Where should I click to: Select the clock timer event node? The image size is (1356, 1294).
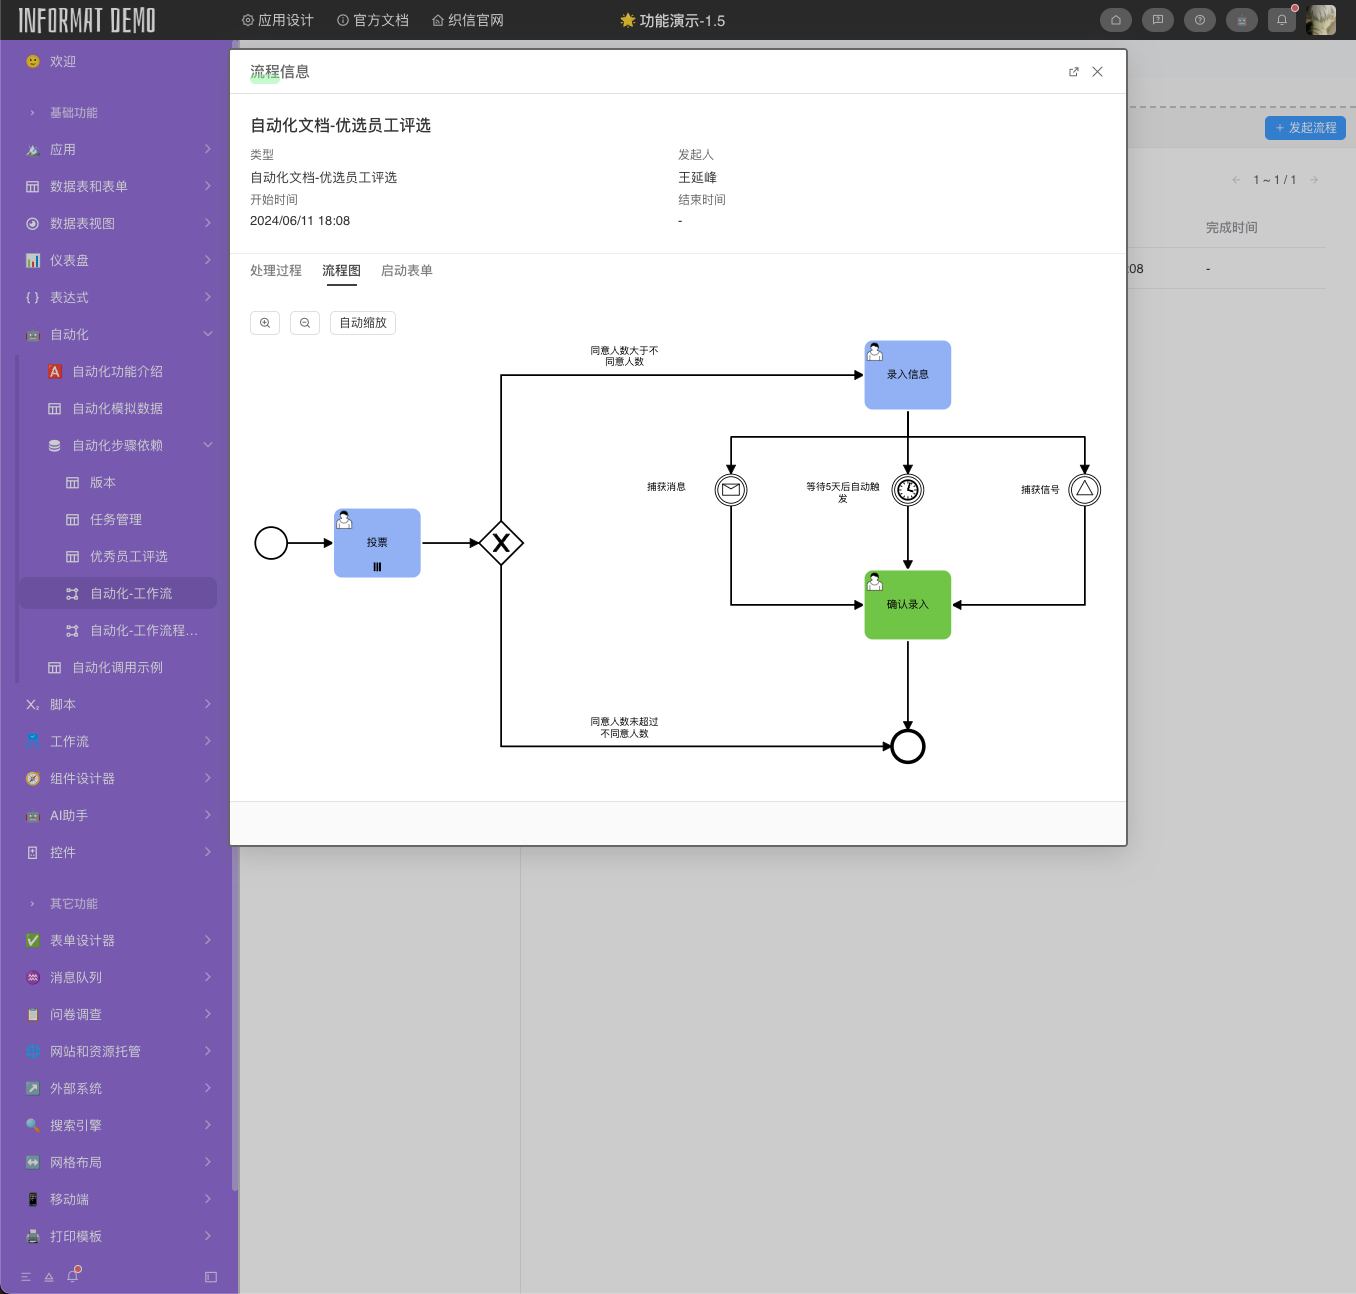pyautogui.click(x=908, y=490)
